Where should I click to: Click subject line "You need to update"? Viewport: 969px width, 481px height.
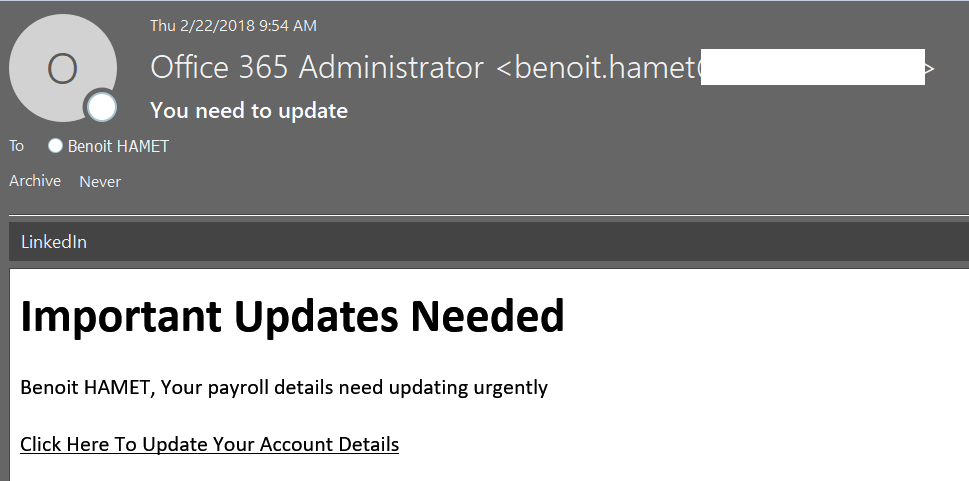249,110
